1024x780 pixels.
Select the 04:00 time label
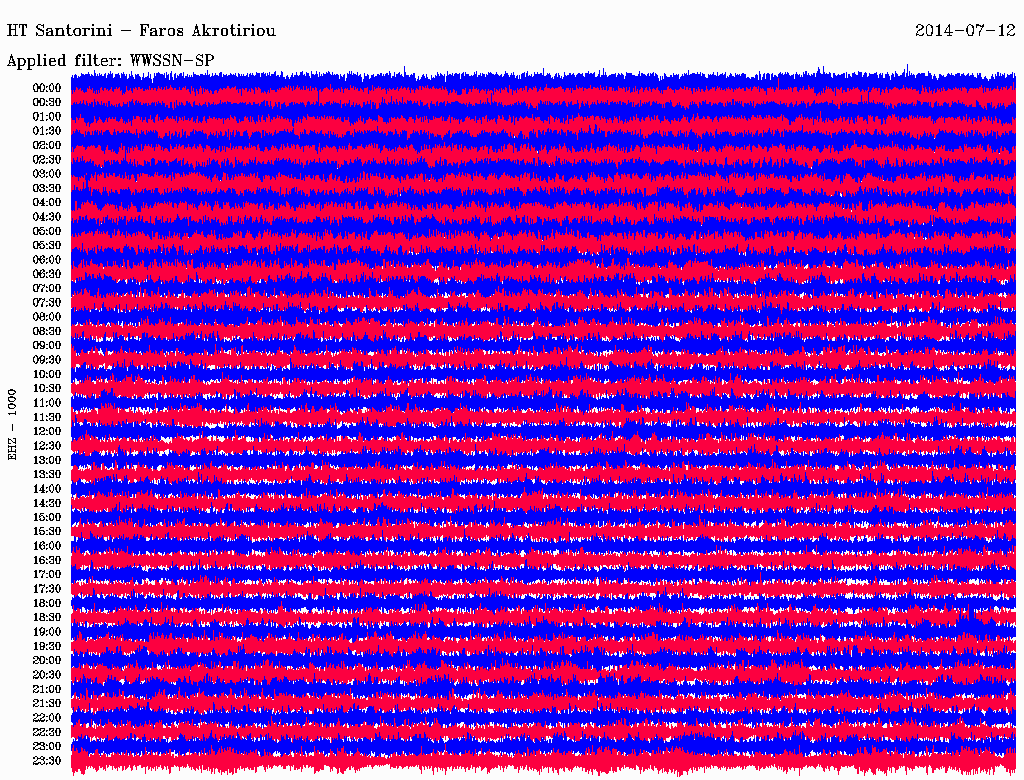tap(47, 203)
